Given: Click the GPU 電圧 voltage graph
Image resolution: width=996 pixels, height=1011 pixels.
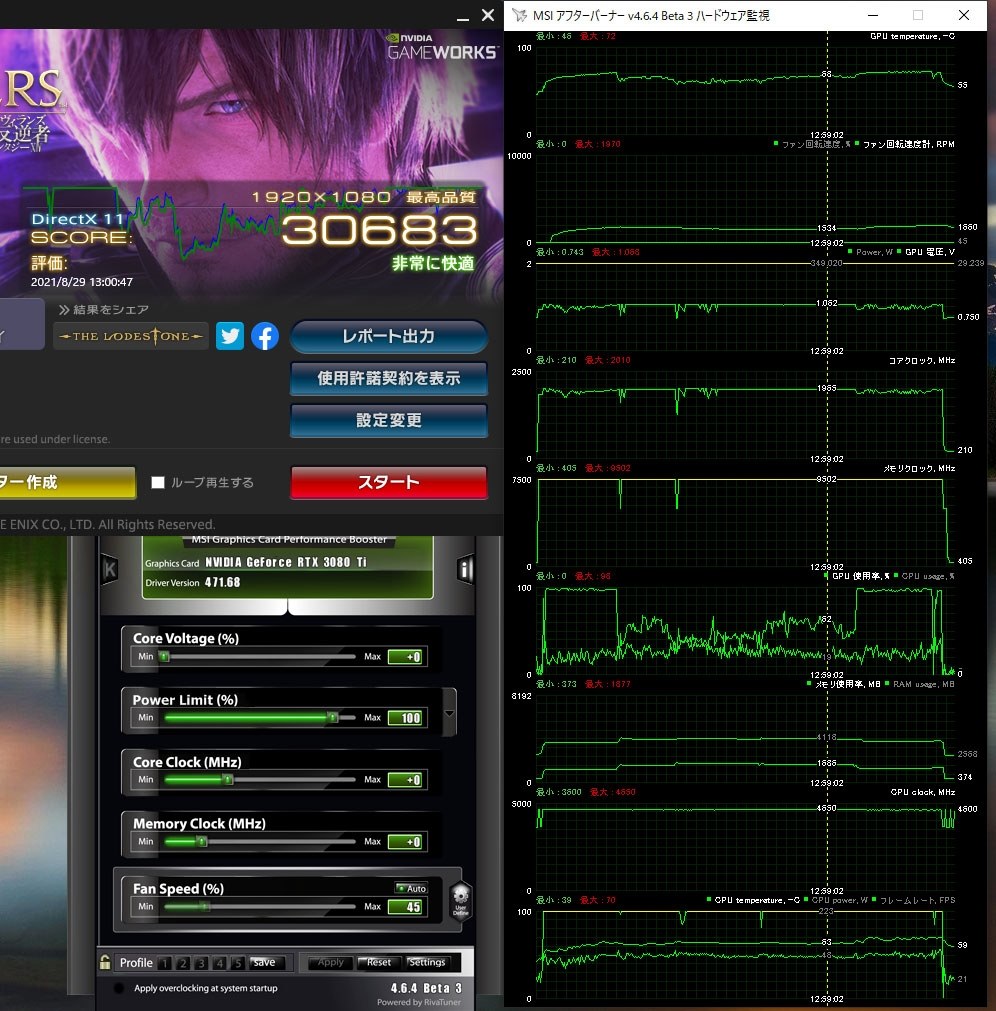Looking at the screenshot, I should (745, 307).
